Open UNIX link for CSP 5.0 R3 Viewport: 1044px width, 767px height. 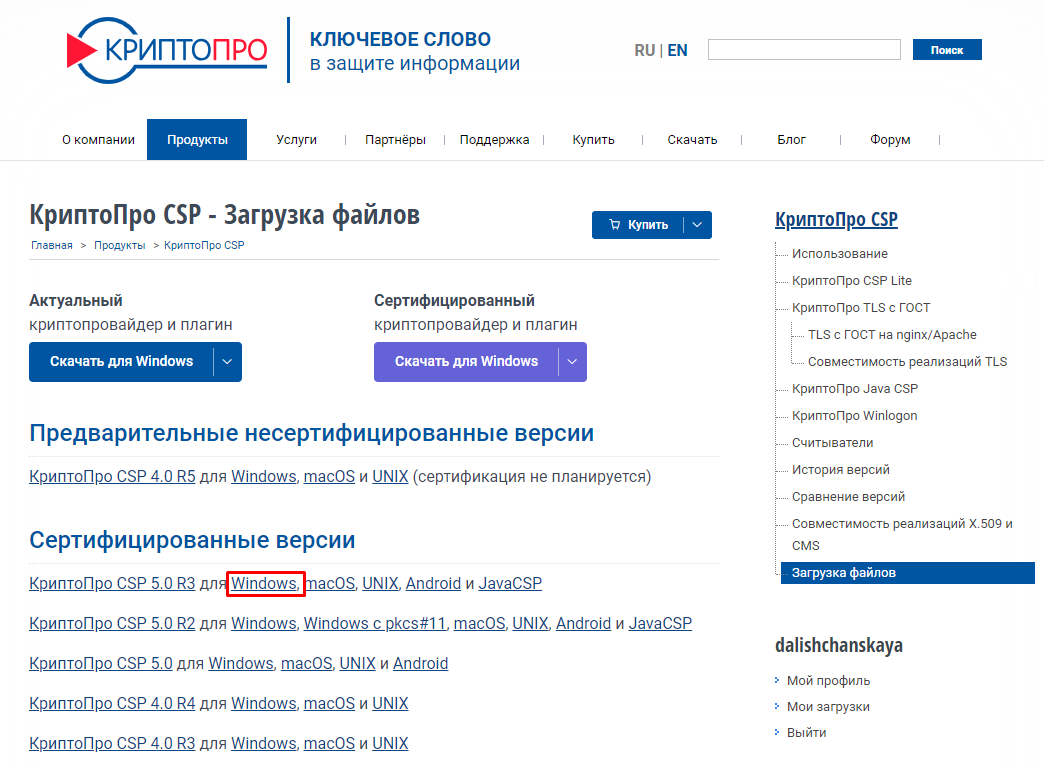coord(380,583)
